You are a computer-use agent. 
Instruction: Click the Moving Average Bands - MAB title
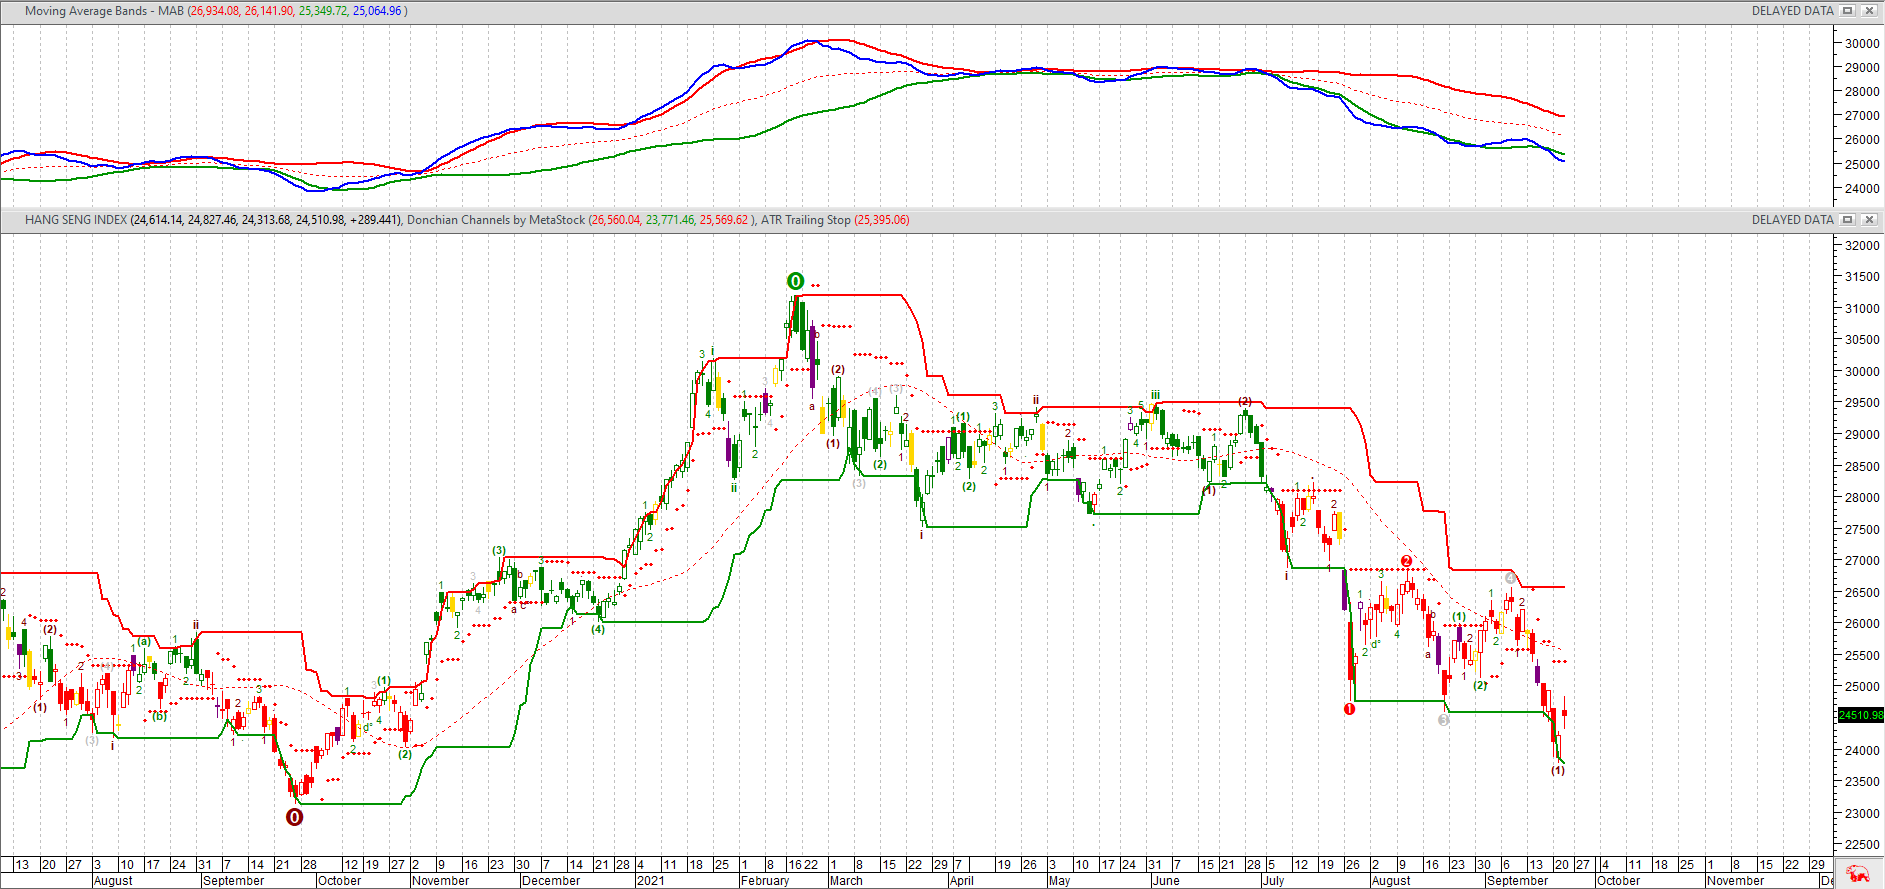point(104,11)
